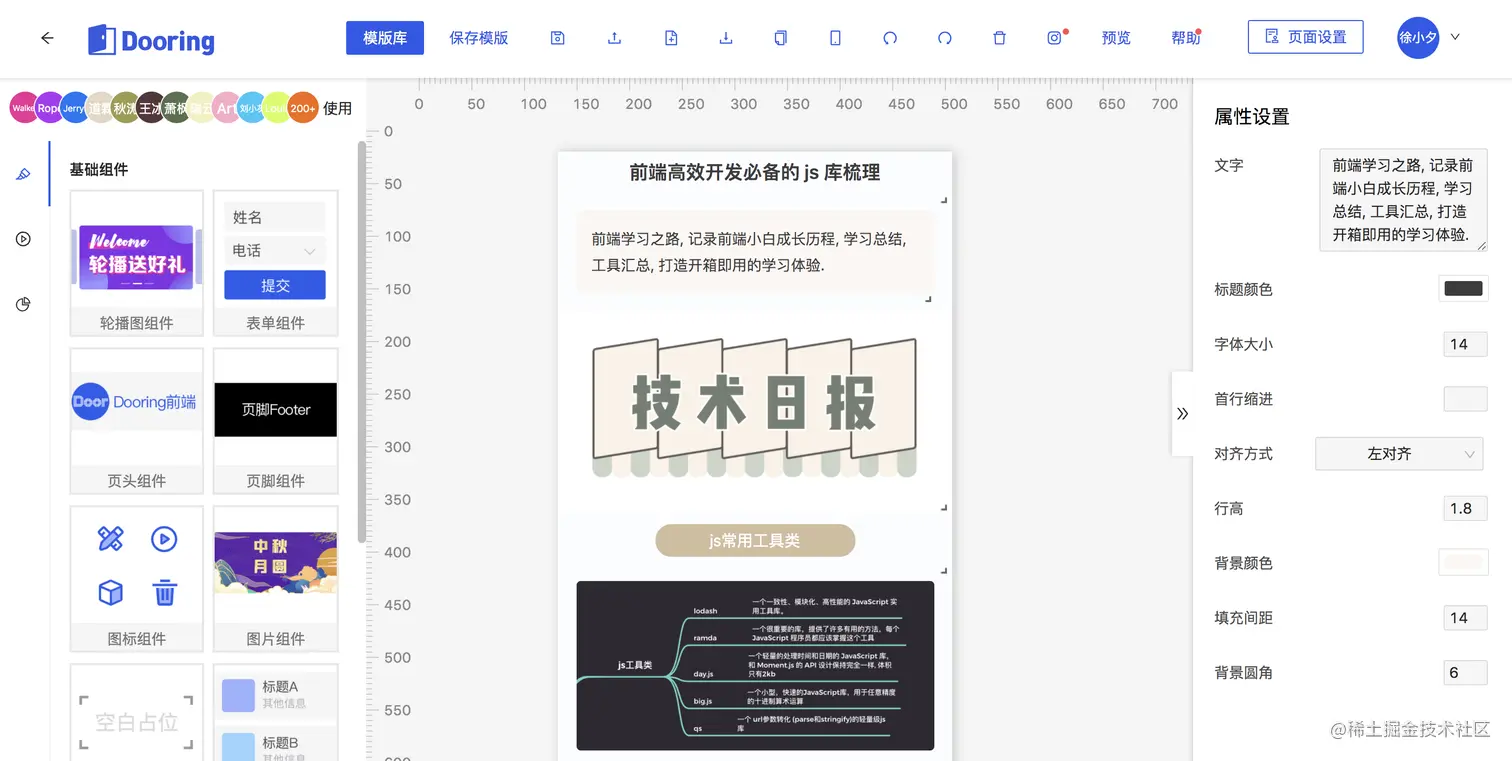
Task: Click the Dooring logo
Action: 151,40
